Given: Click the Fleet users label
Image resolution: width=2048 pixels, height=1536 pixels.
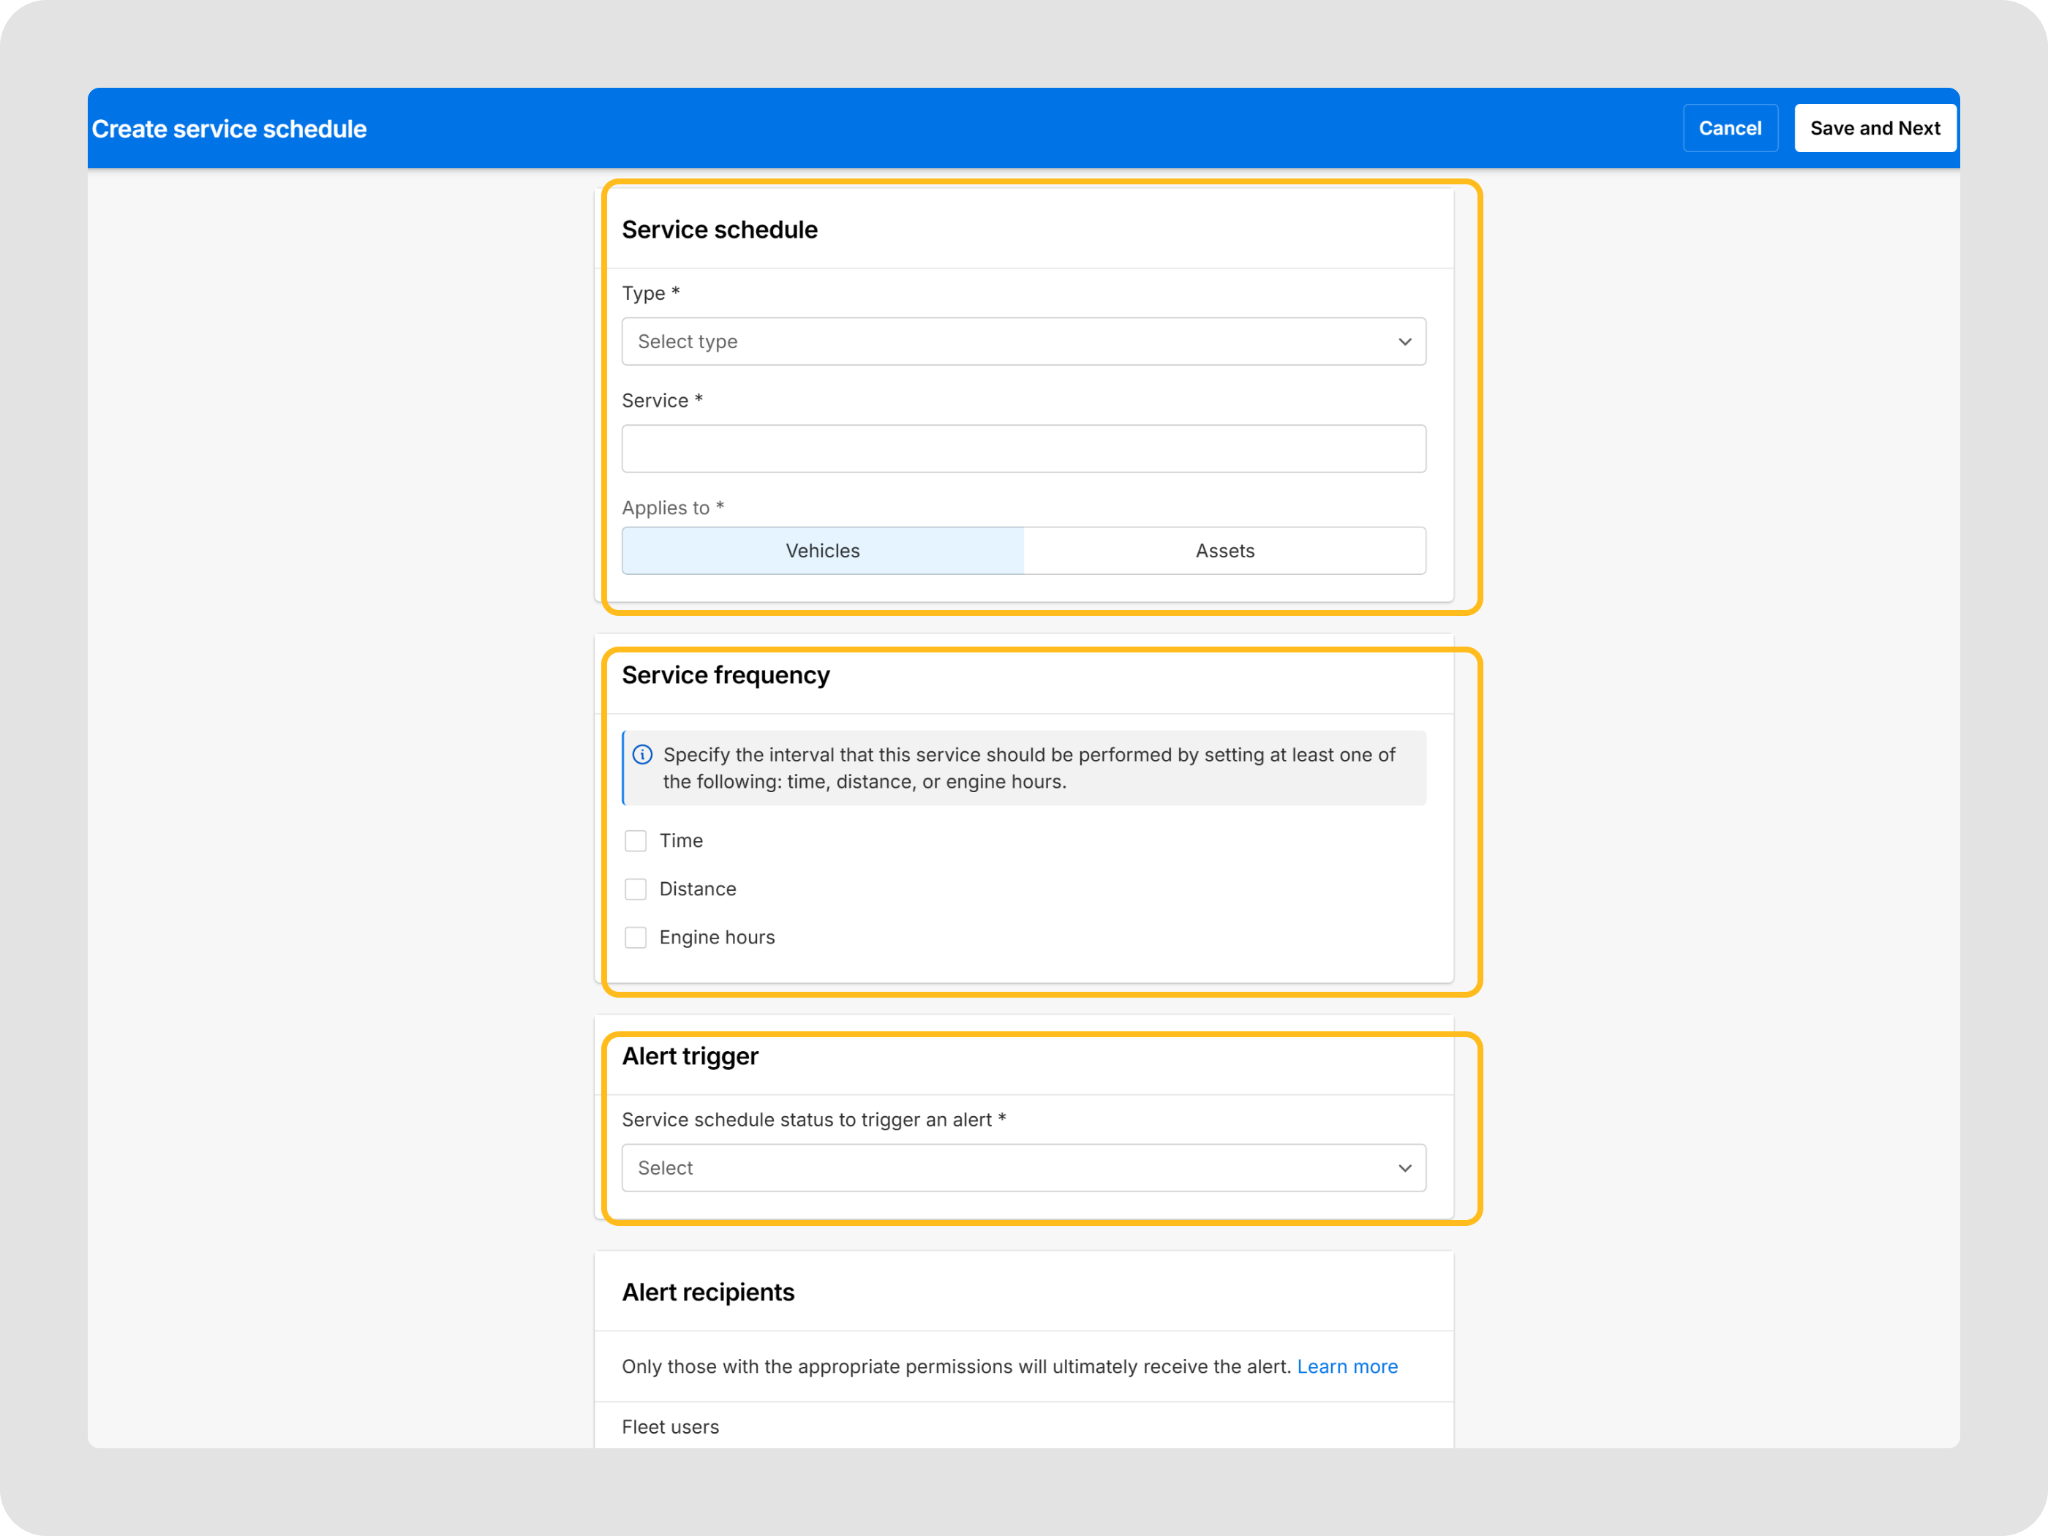Looking at the screenshot, I should coord(670,1427).
